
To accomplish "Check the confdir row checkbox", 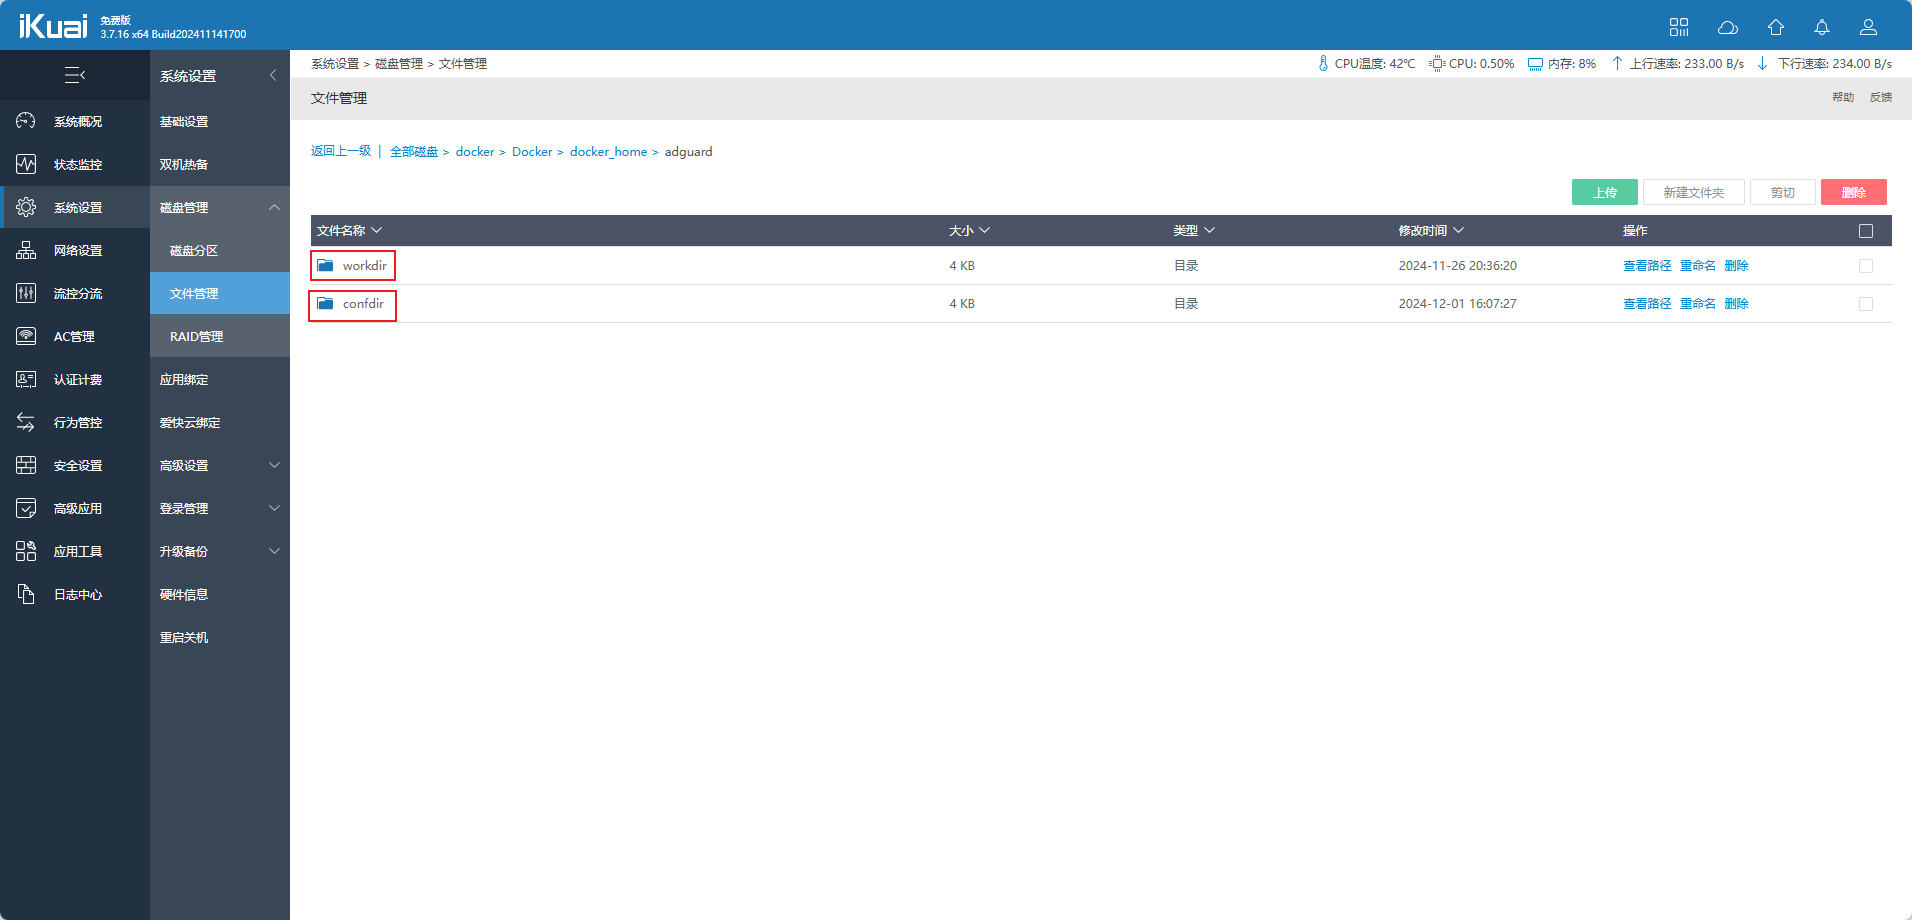I will [1865, 304].
